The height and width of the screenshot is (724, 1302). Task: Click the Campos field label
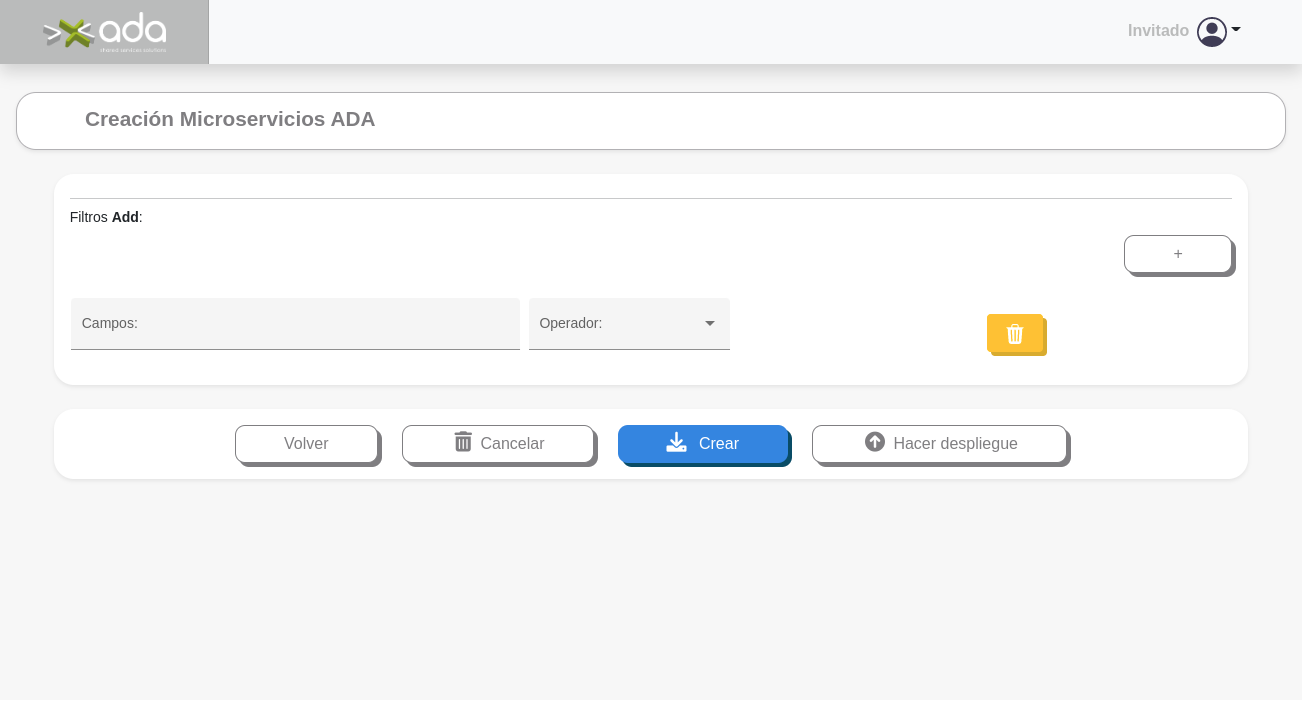pos(110,323)
